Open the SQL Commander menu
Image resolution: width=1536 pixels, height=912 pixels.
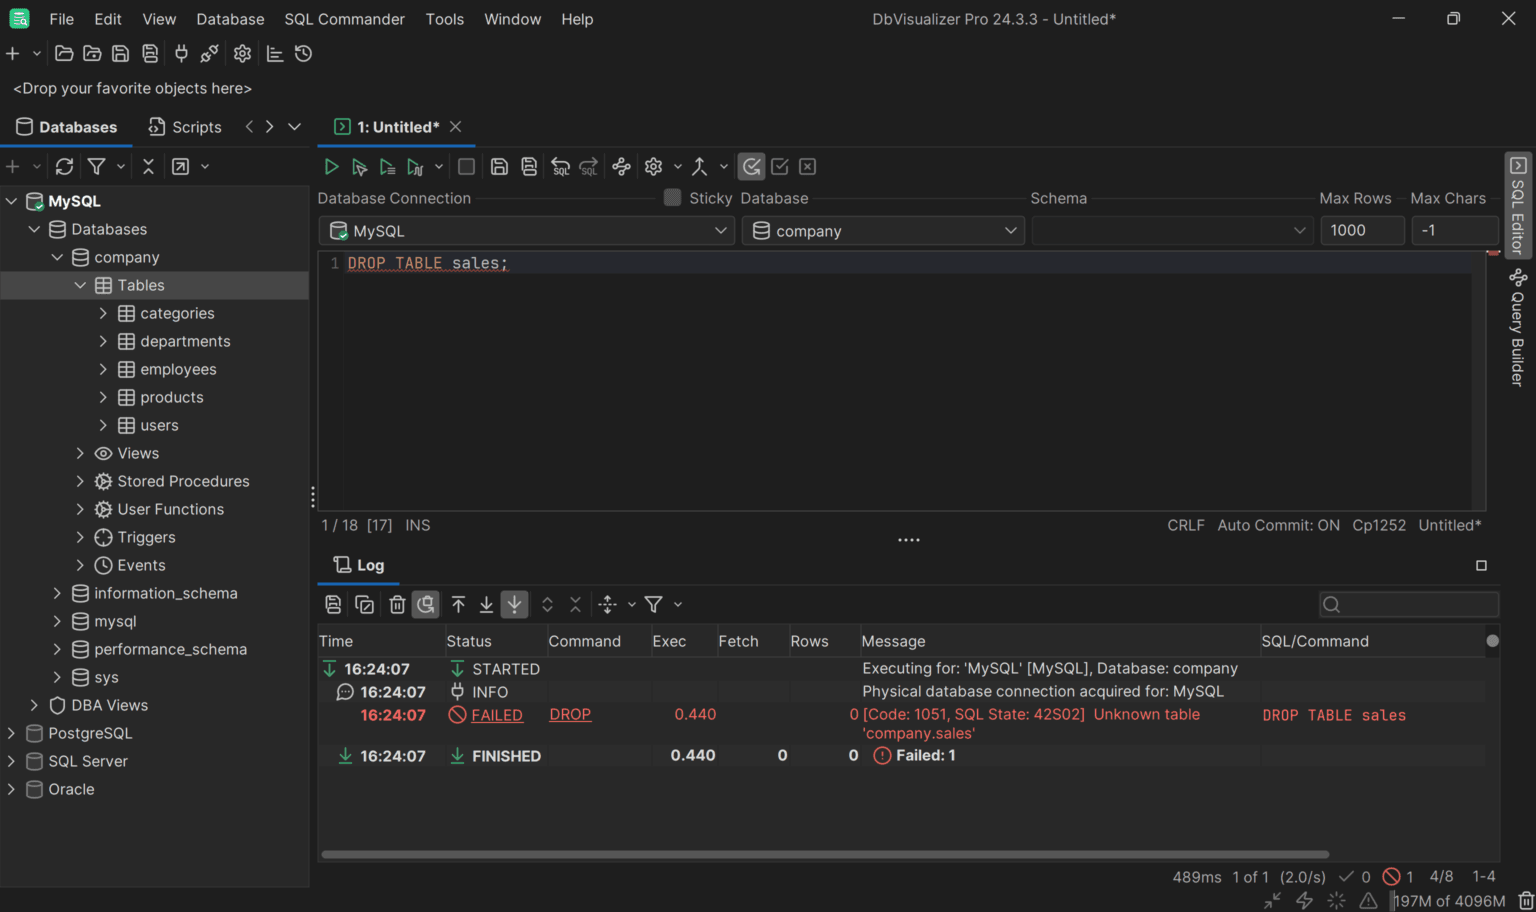click(344, 19)
